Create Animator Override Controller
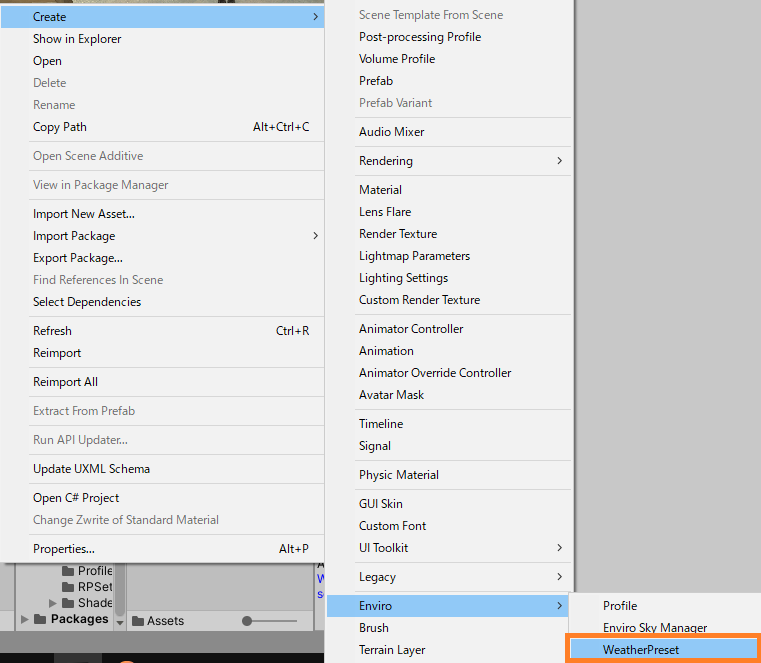 (449, 373)
